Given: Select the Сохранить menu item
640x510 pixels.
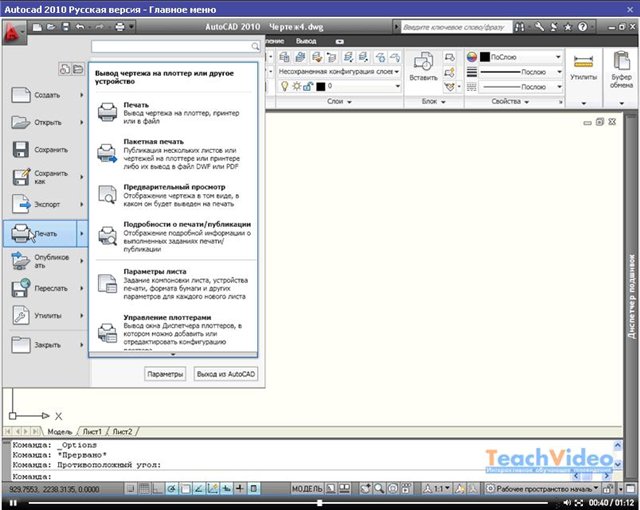Looking at the screenshot, I should coord(46,150).
